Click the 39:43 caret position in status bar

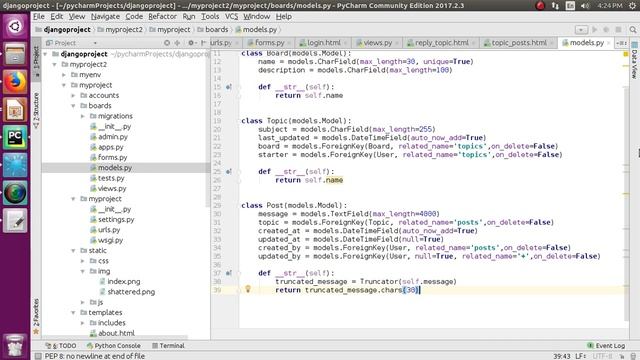pyautogui.click(x=562, y=356)
